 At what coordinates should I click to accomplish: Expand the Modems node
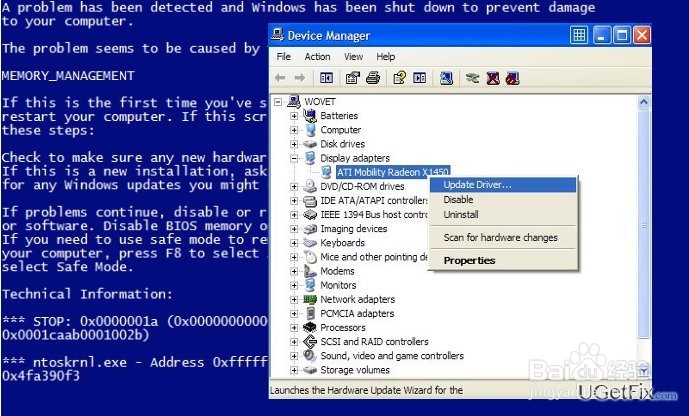(x=294, y=271)
